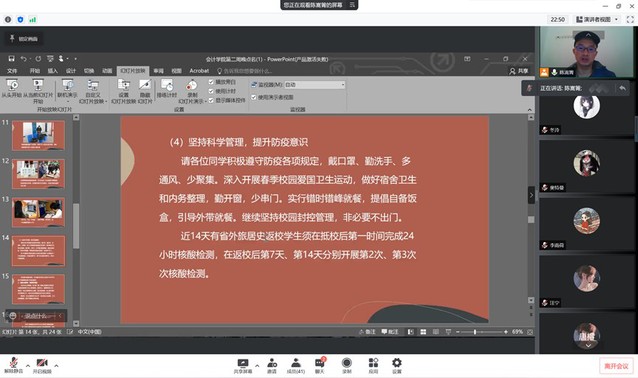Toggle the Use Presenter View checkbox
This screenshot has height=378, width=638.
253,97
